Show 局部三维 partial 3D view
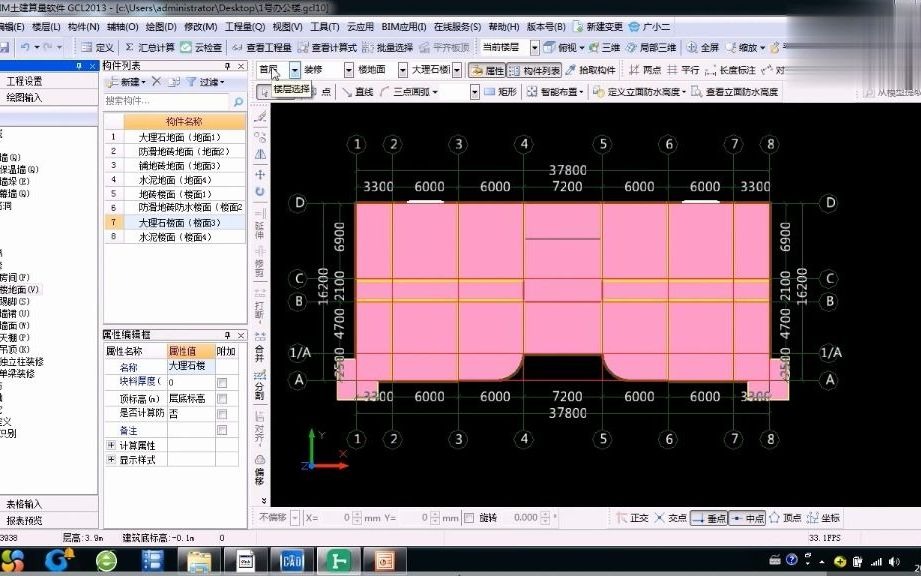 (x=651, y=48)
